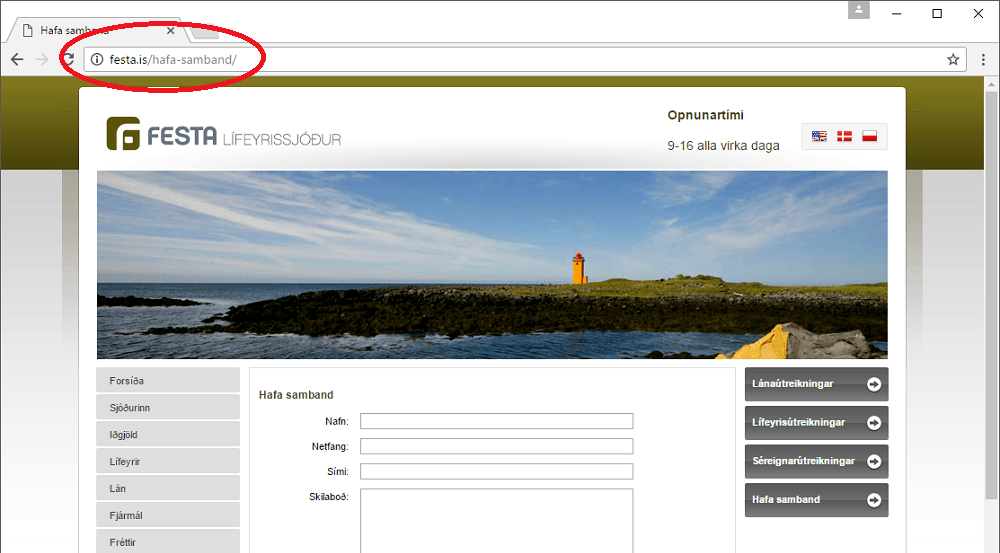The image size is (1000, 553).
Task: Switch site language to English flag
Action: click(819, 136)
